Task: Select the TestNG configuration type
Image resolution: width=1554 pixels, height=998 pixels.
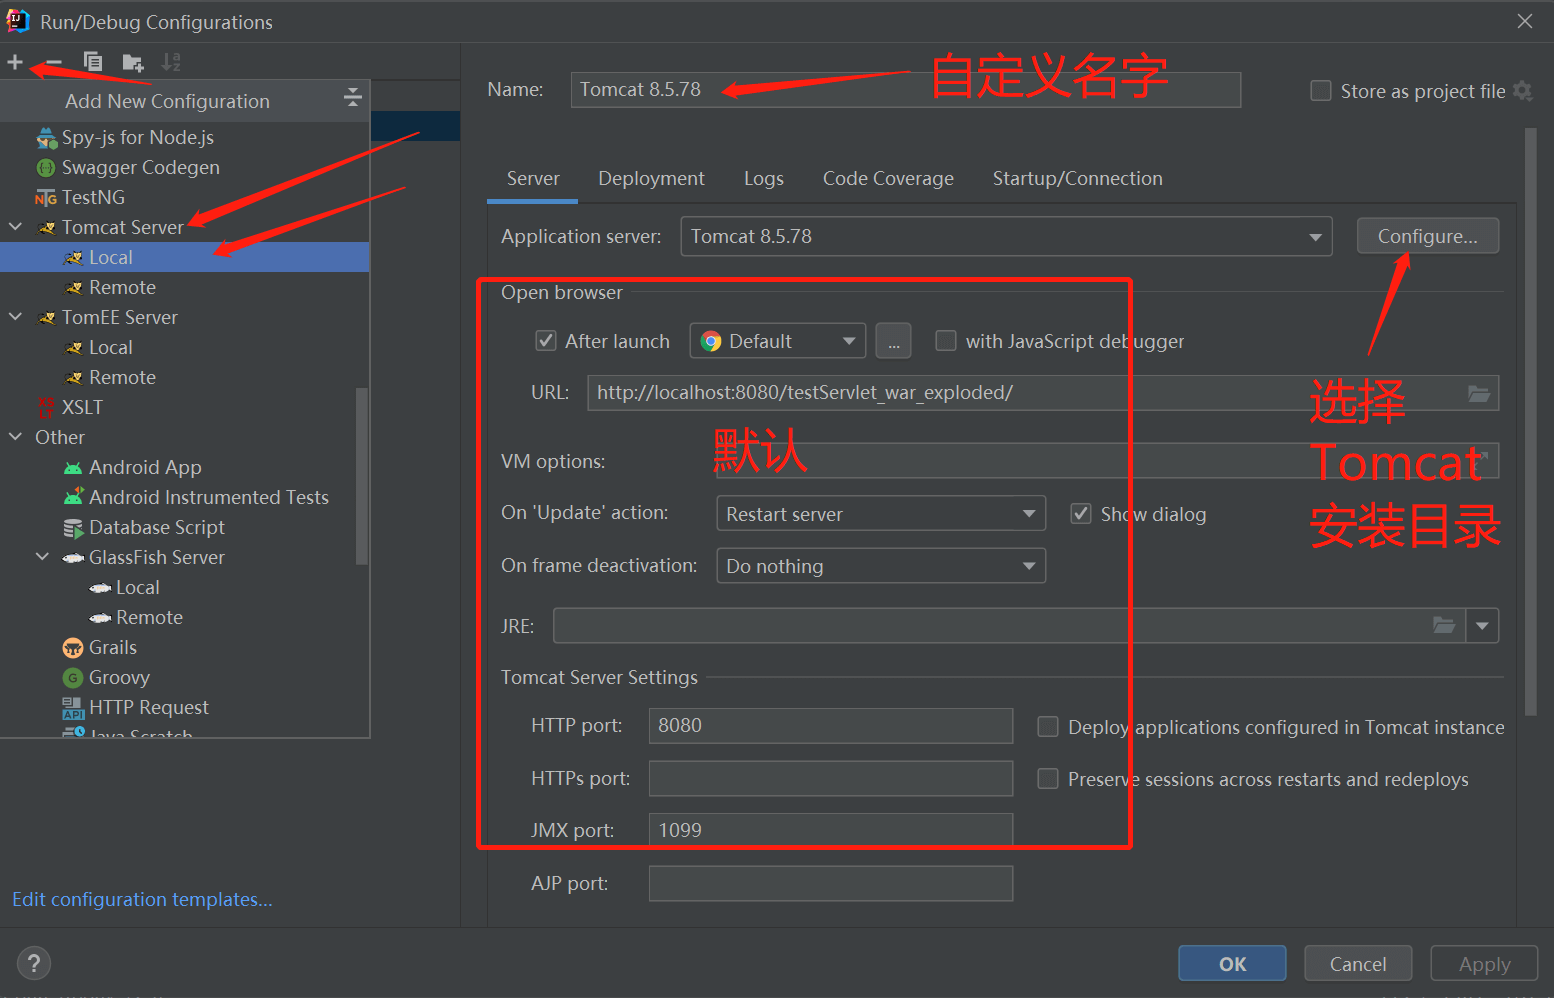Action: (93, 197)
